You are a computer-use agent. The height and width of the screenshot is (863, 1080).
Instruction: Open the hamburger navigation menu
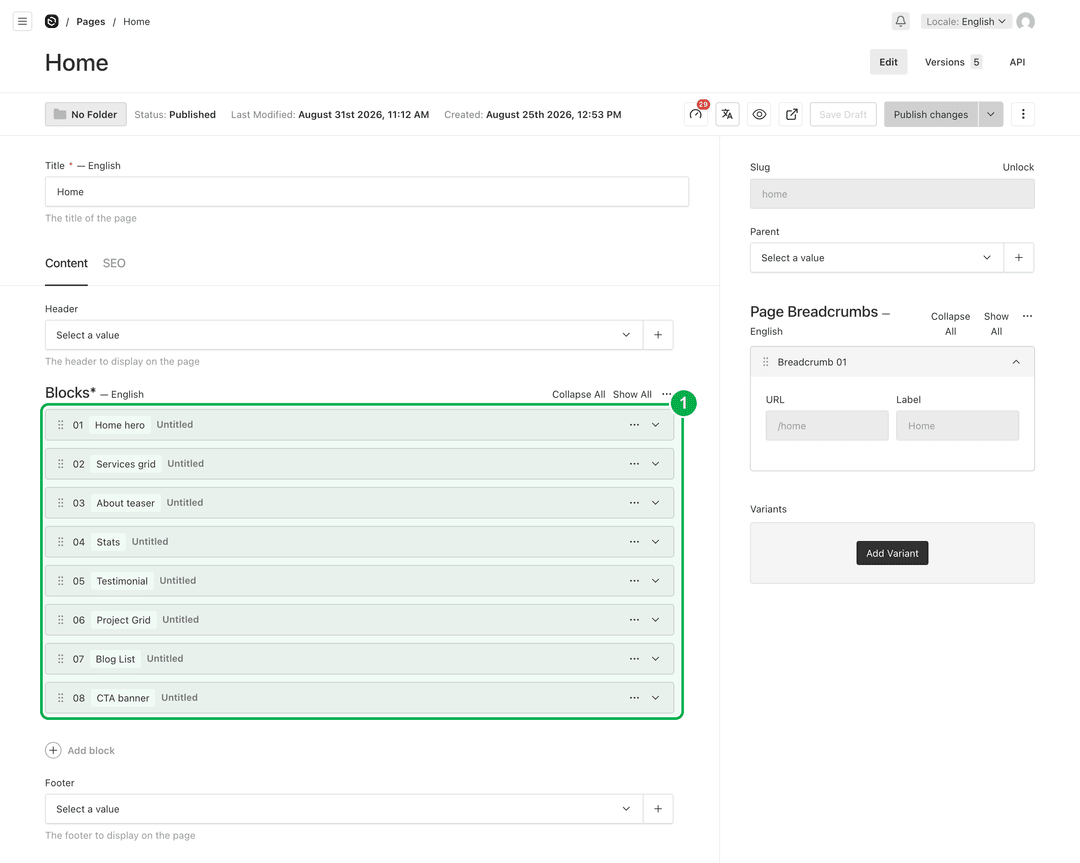pos(22,21)
